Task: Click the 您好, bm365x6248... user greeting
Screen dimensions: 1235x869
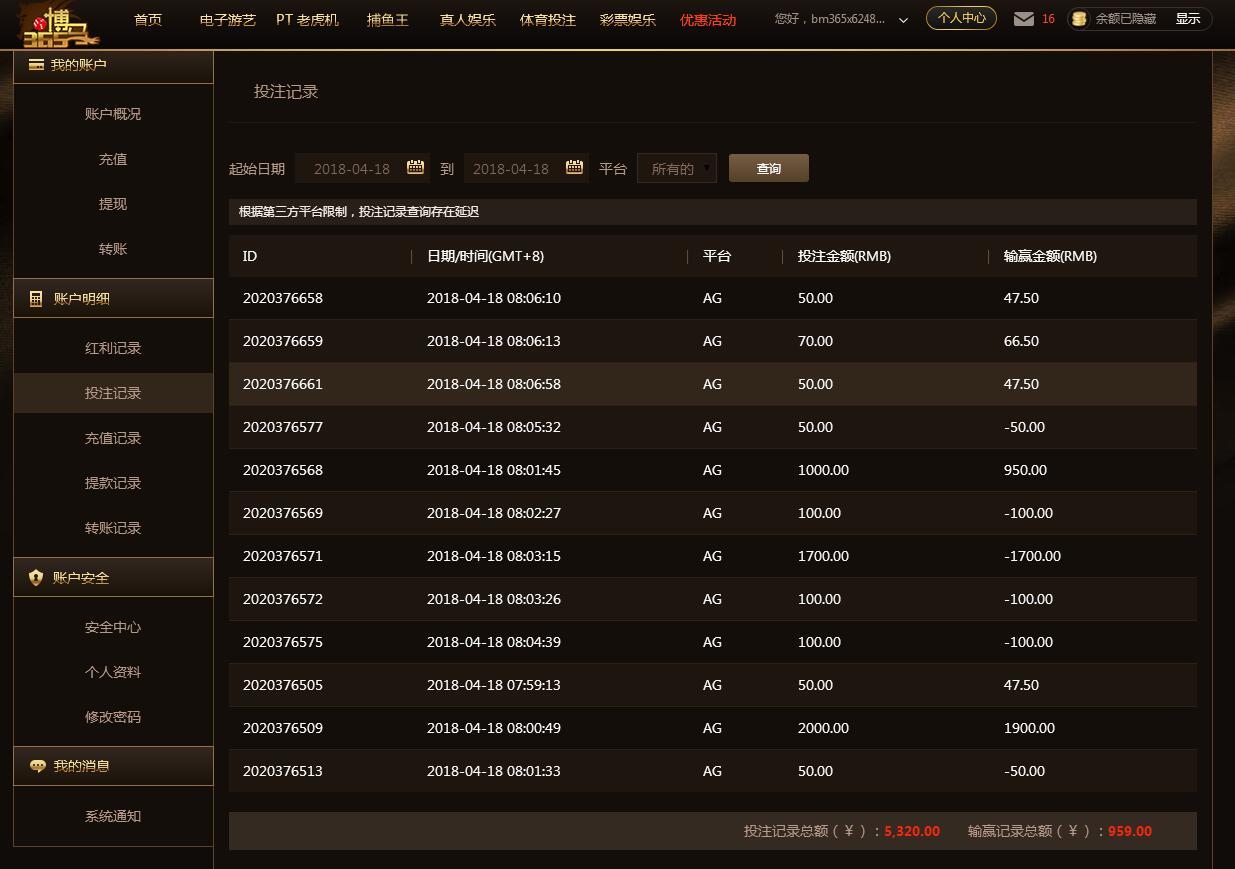Action: point(830,19)
